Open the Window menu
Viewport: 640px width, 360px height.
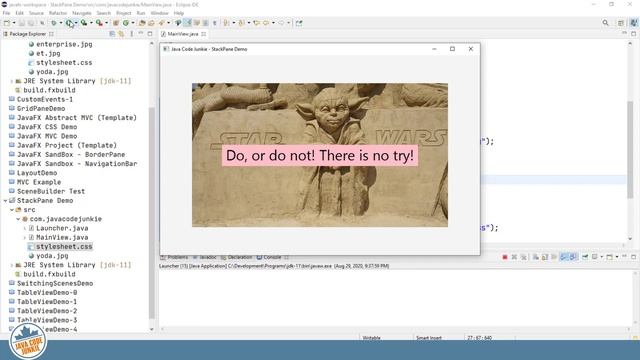point(159,13)
